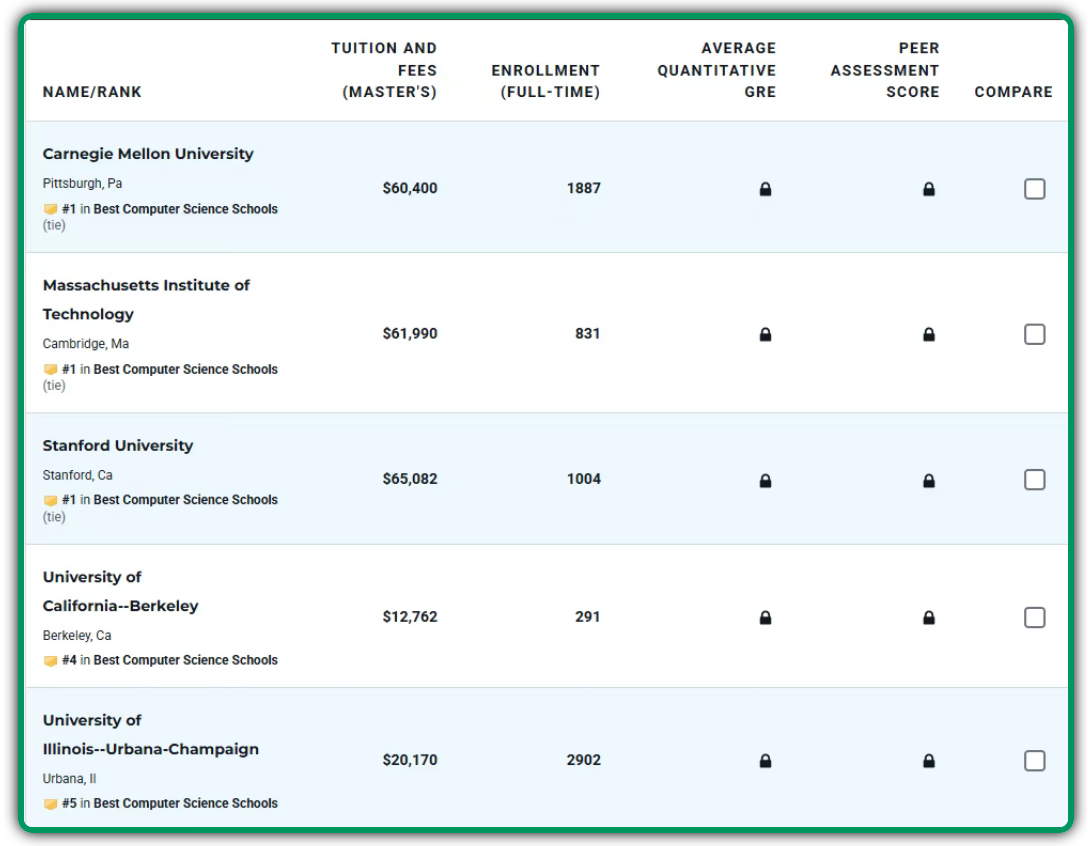Check the compare box for Carnegie Mellon University

1034,189
